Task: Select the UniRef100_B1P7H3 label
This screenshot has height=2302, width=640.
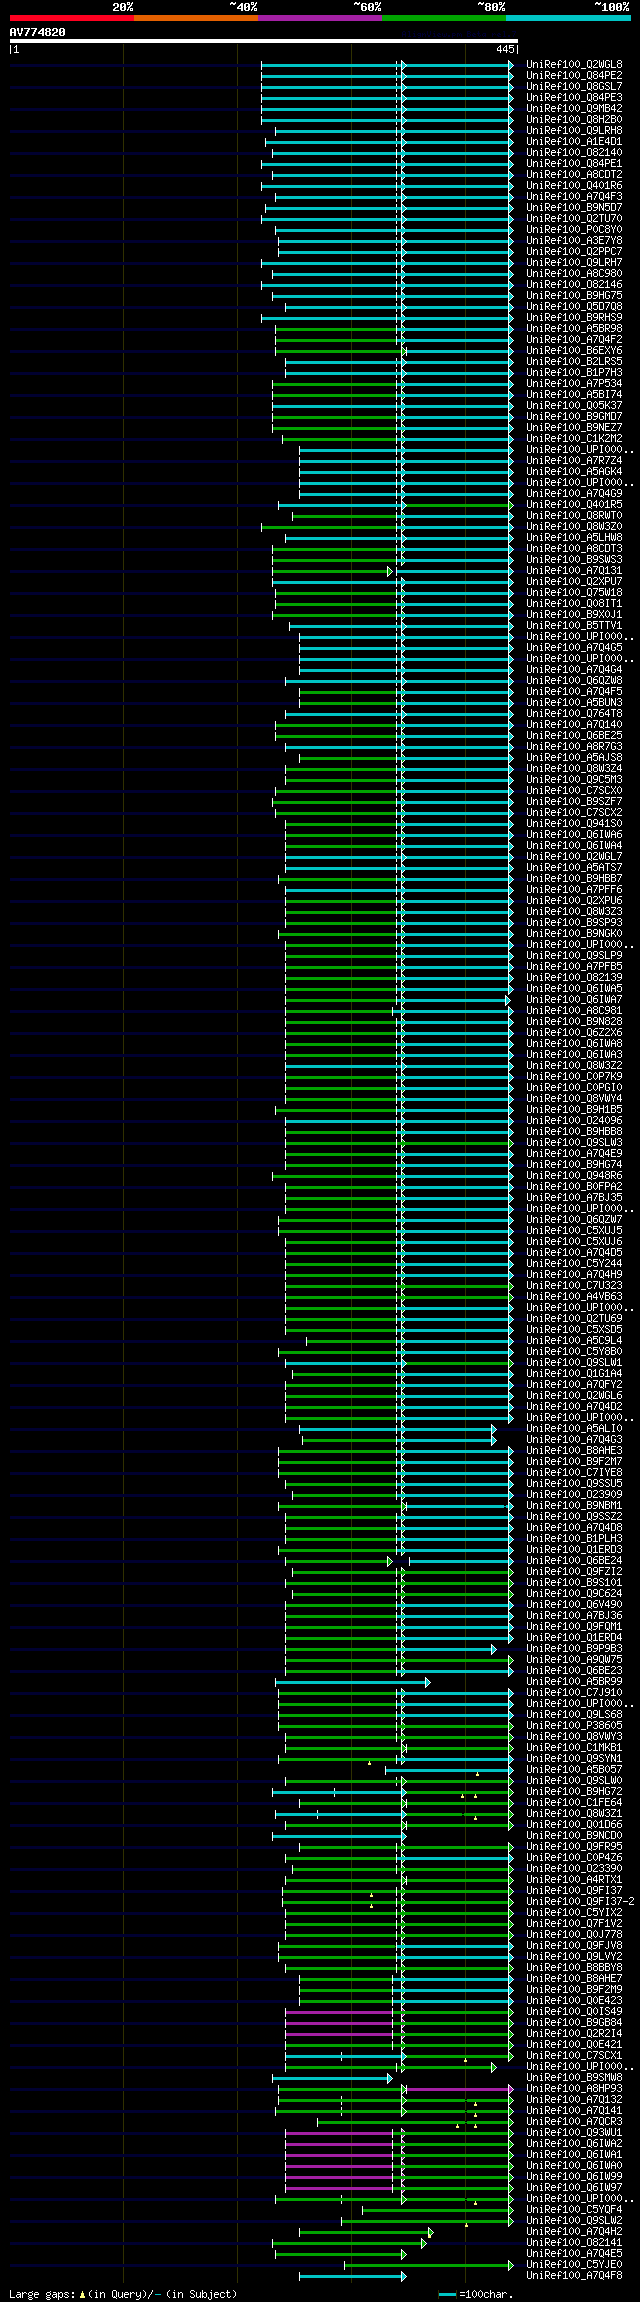Action: 574,373
